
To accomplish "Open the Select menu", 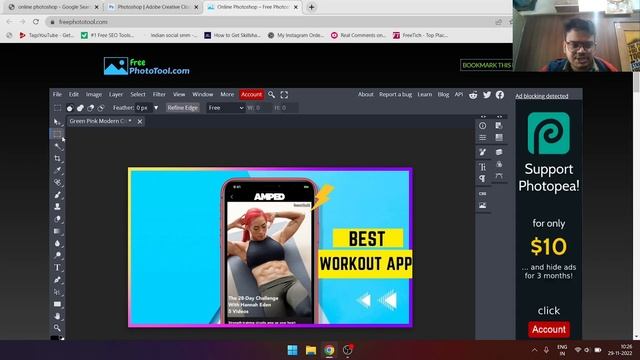I will coord(138,94).
